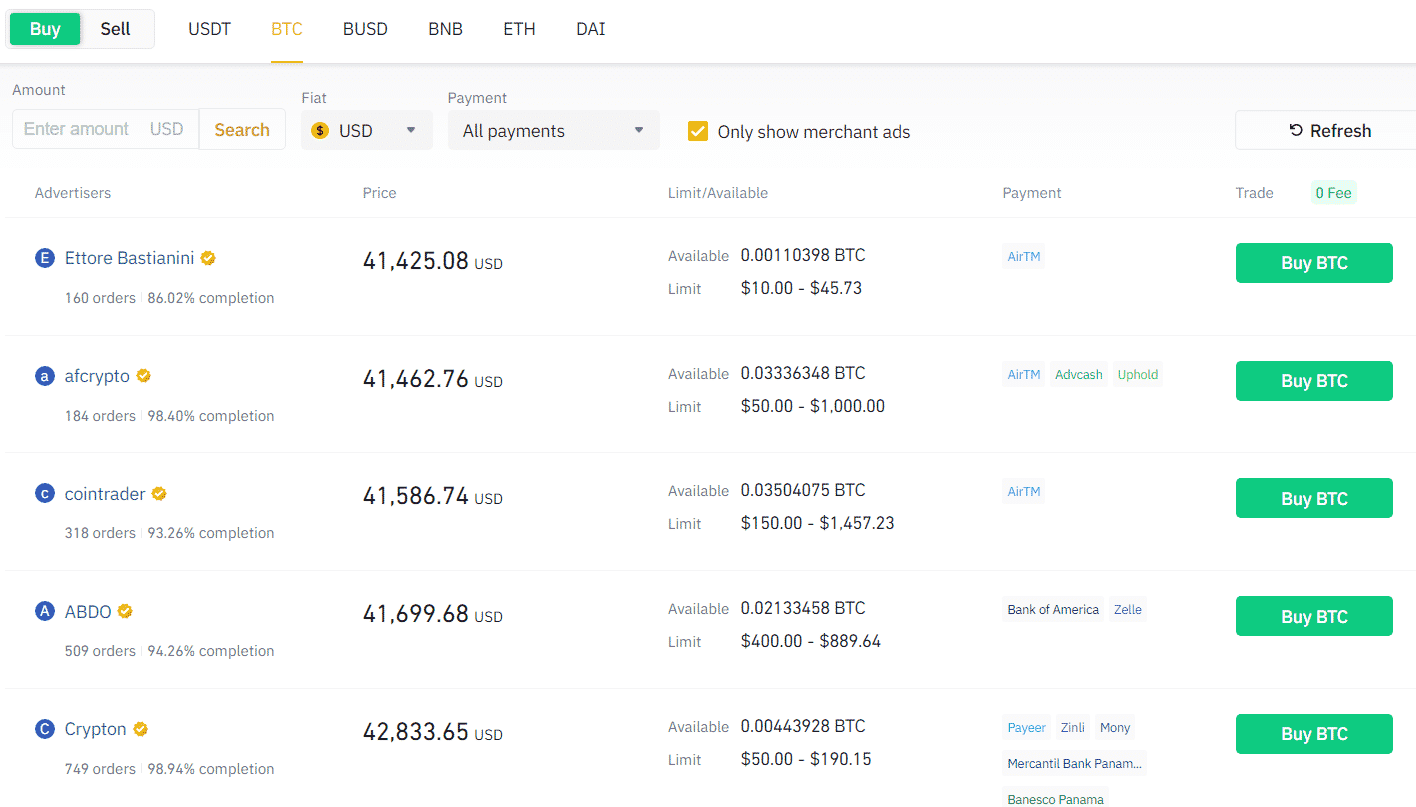
Task: Select the ETH tab
Action: (x=519, y=29)
